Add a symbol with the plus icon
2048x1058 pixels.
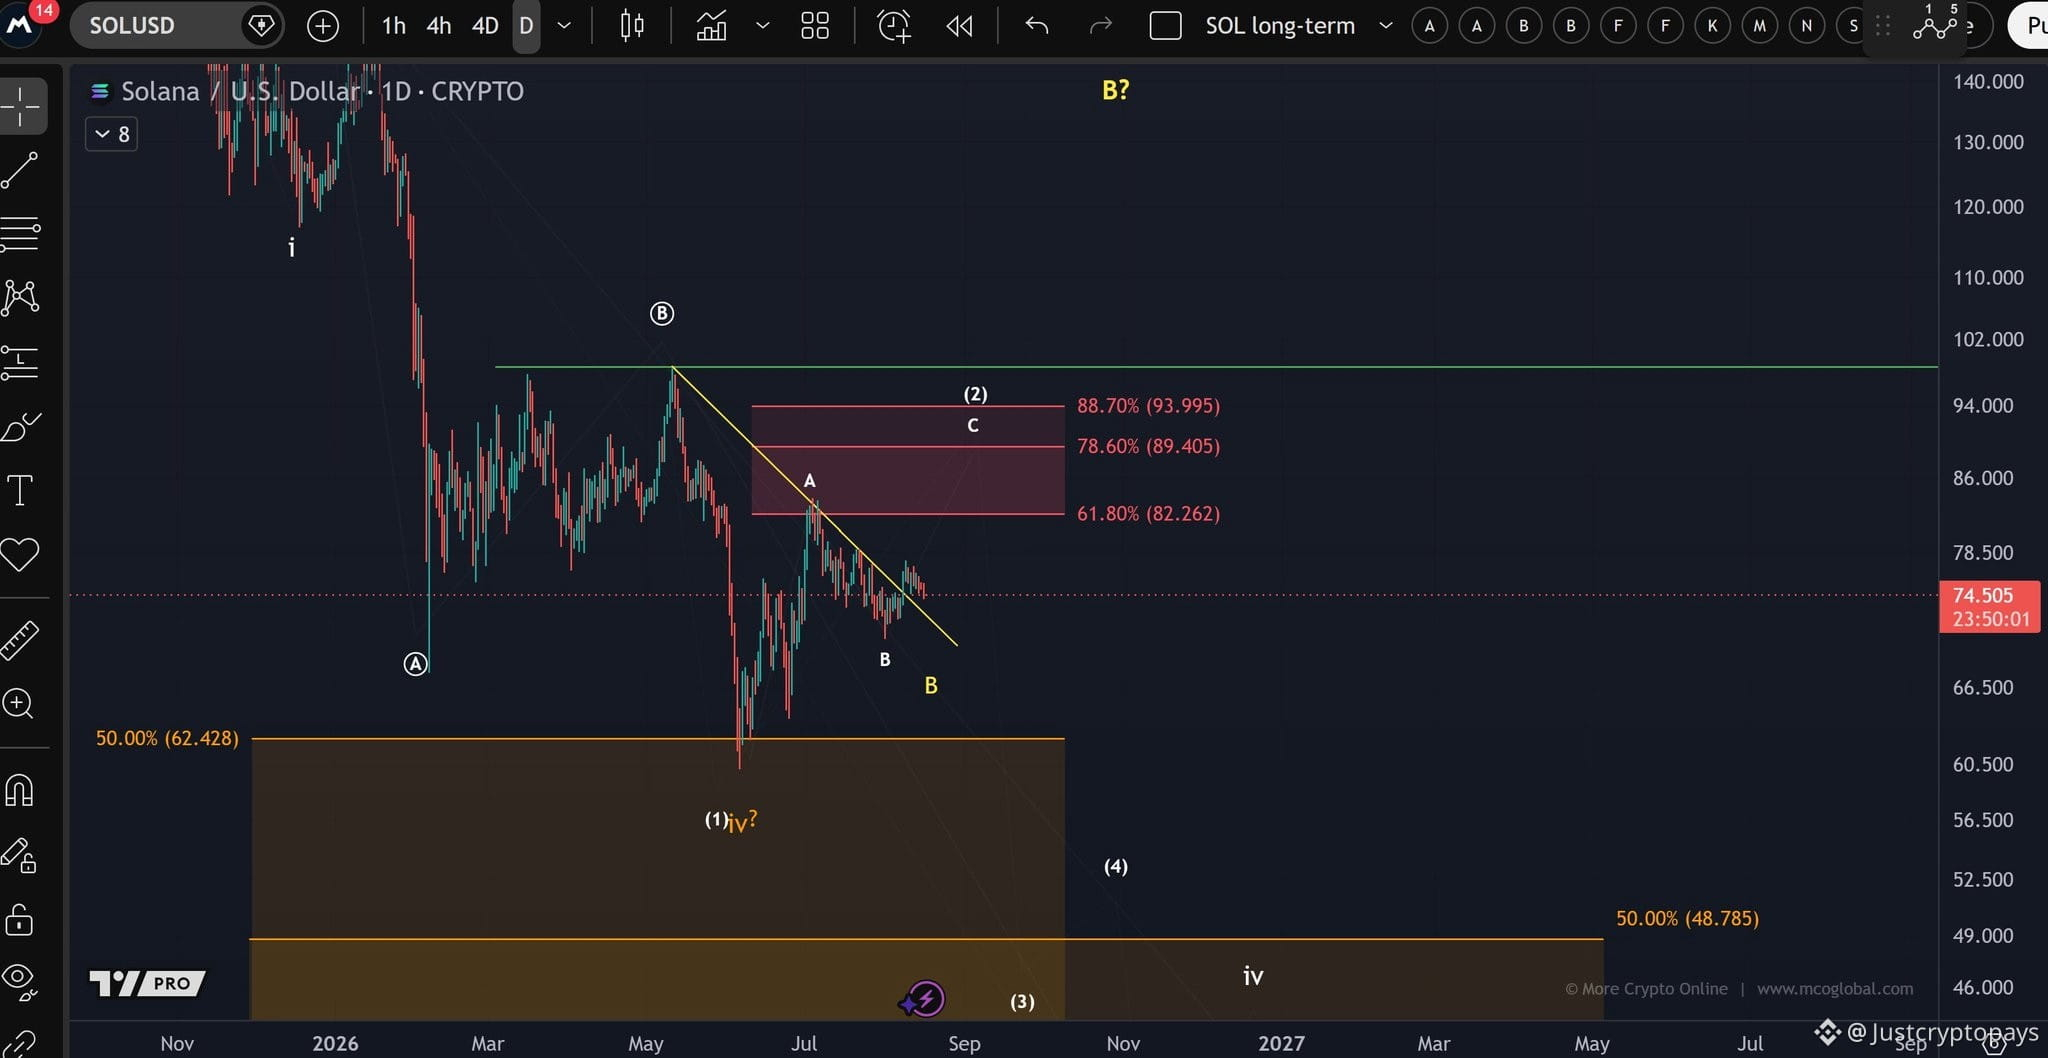(323, 26)
